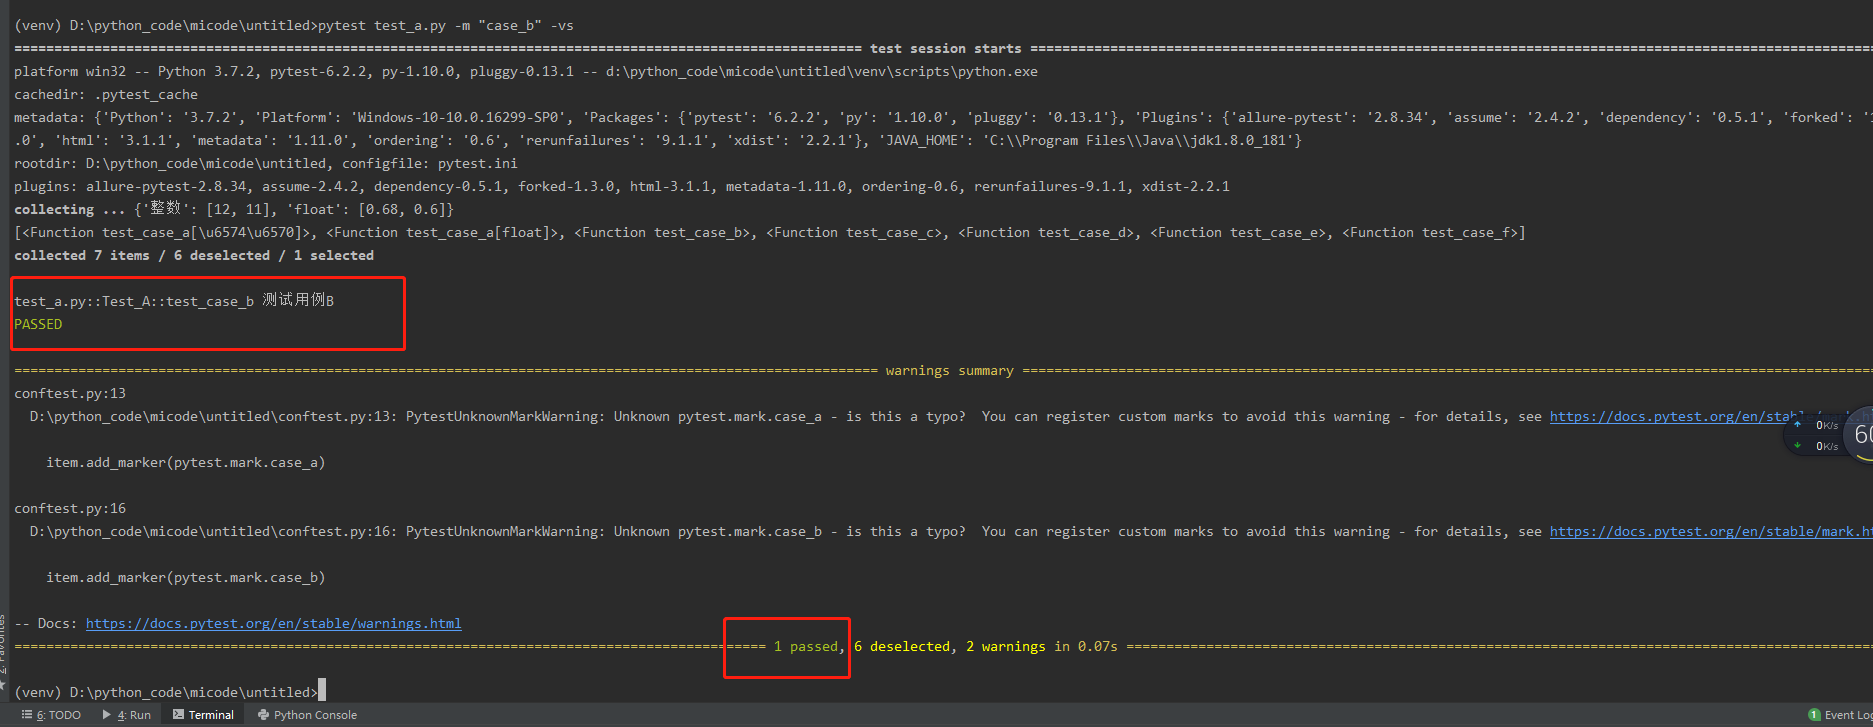Viewport: 1873px width, 727px height.
Task: Click the metadata line beginning with 'Python': '3.7.2'
Action: tap(943, 117)
